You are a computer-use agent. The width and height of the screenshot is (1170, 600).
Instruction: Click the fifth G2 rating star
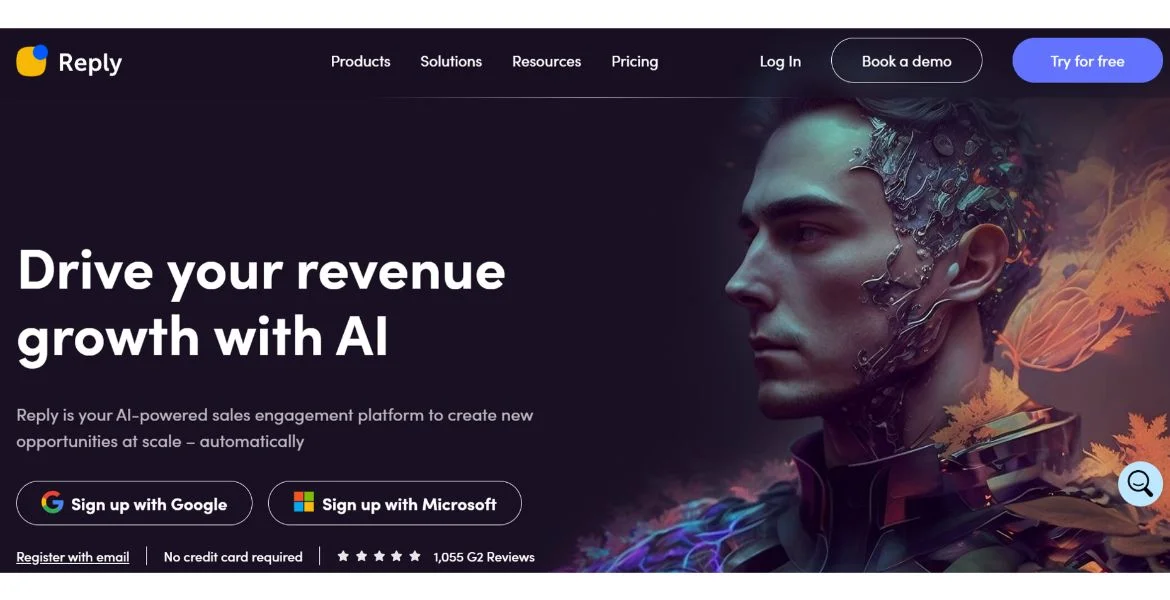point(415,556)
